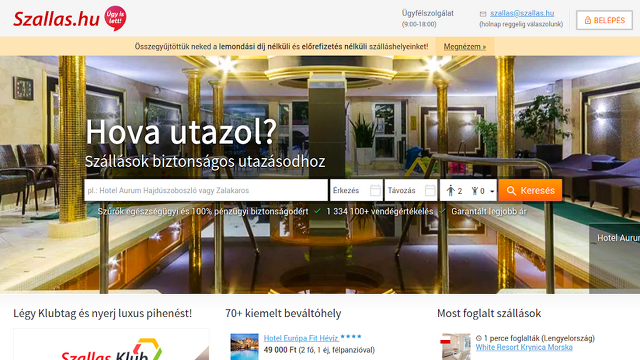This screenshot has height=360, width=640.
Task: Click the red 'Úgy is lett!' speech bubble badge
Action: (x=116, y=18)
